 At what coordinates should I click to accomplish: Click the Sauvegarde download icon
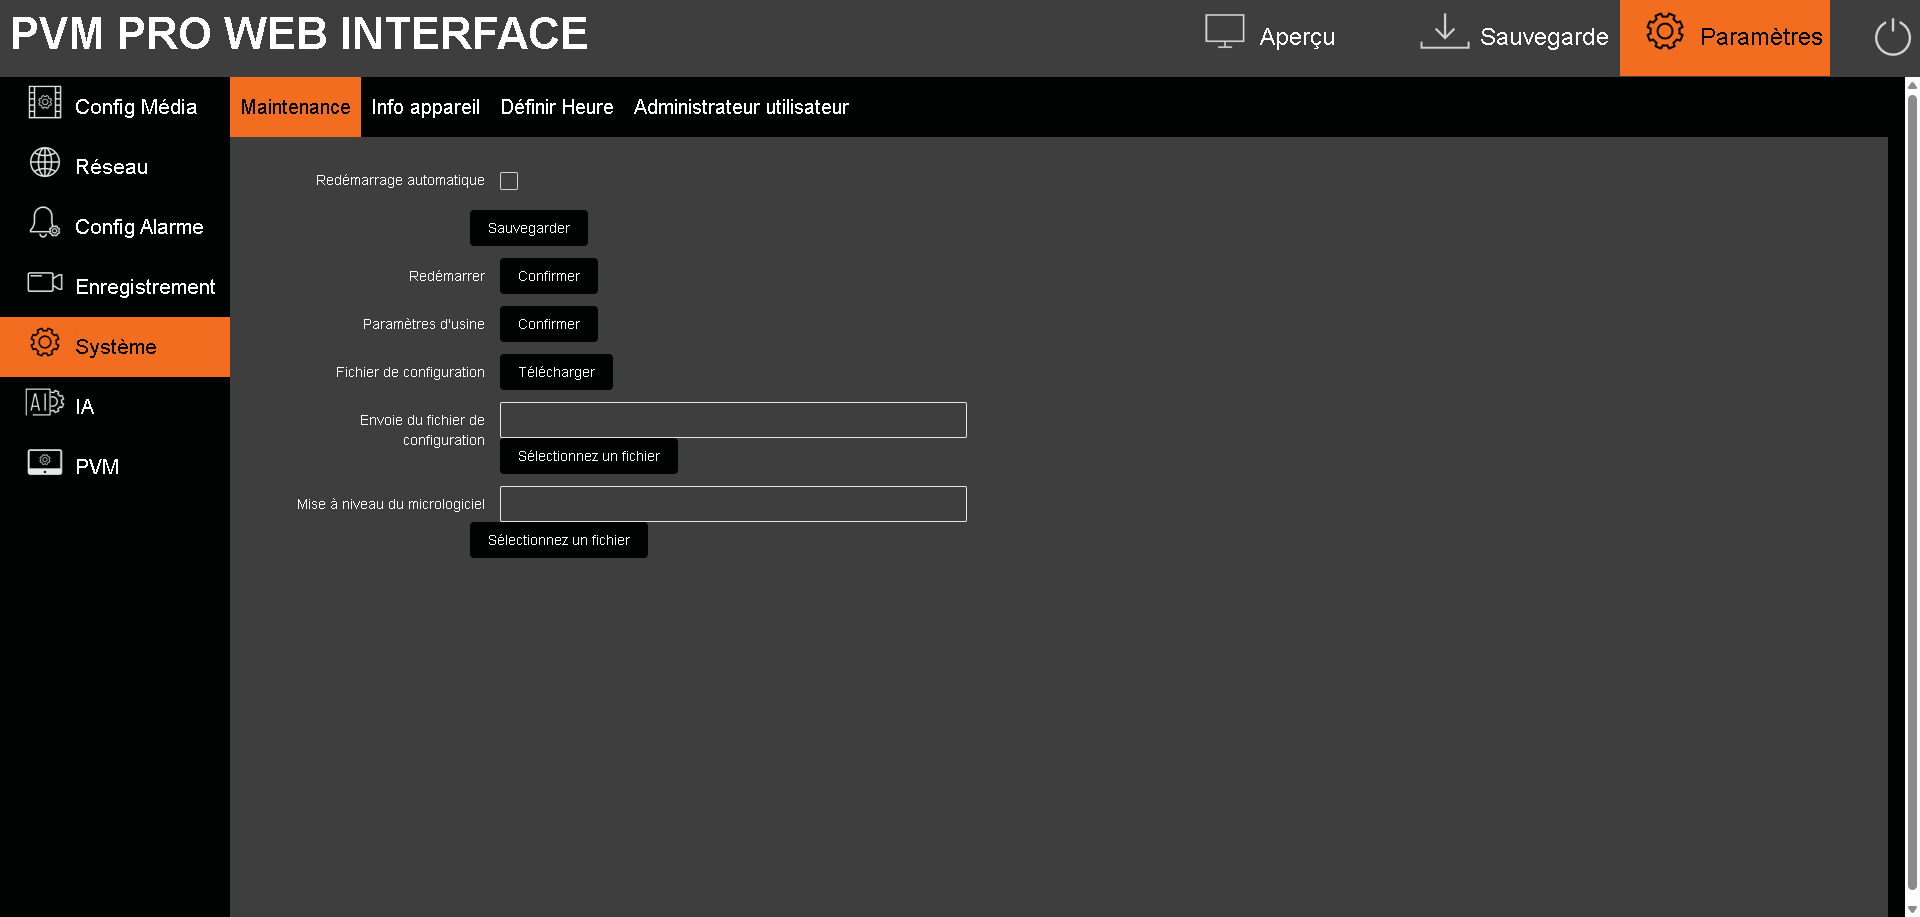pos(1444,31)
